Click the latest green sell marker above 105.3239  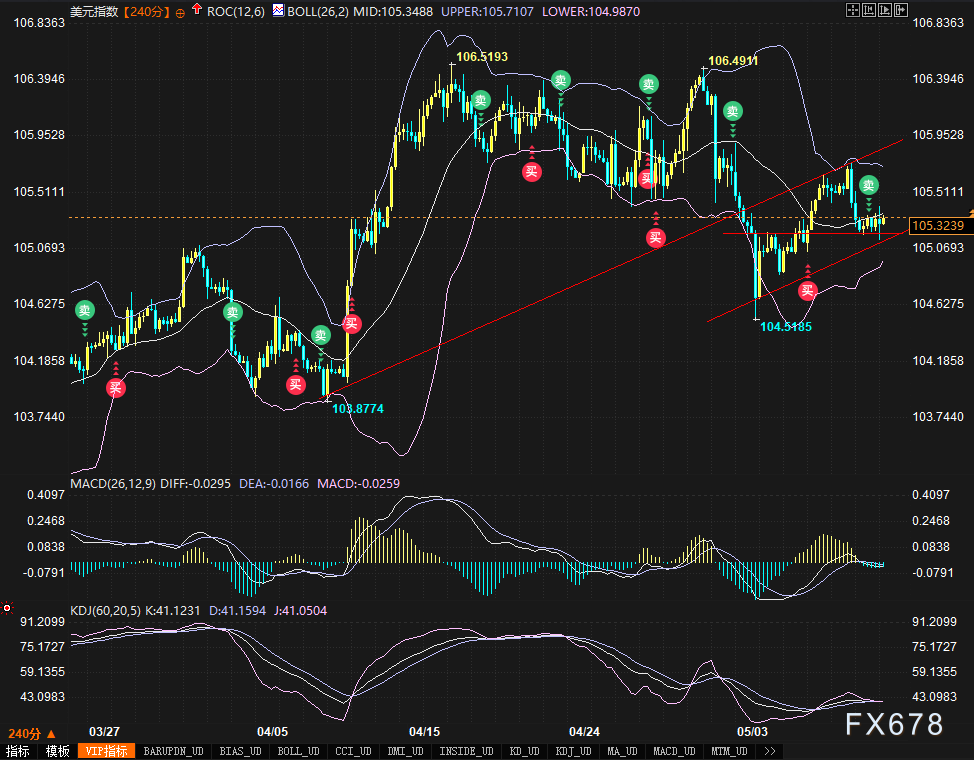click(868, 185)
